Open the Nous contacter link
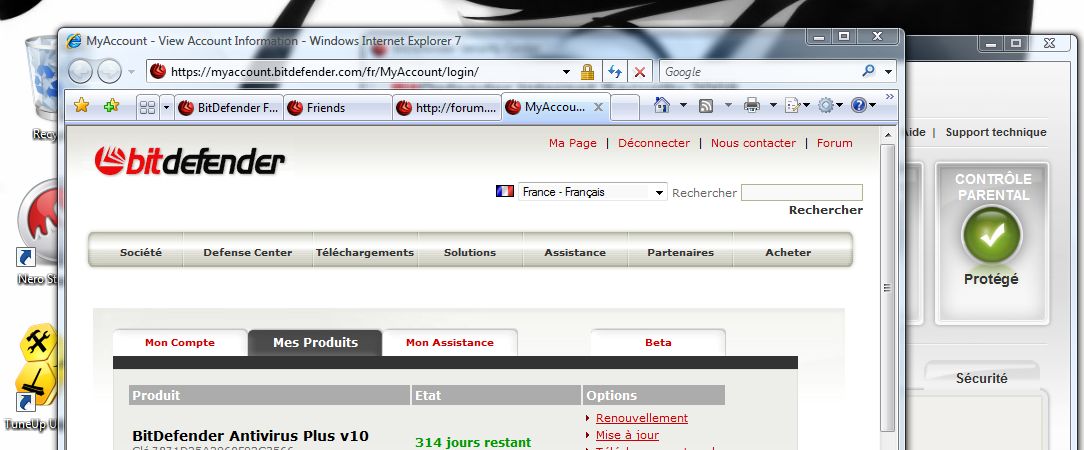Screen dimensions: 1084x450 754,143
